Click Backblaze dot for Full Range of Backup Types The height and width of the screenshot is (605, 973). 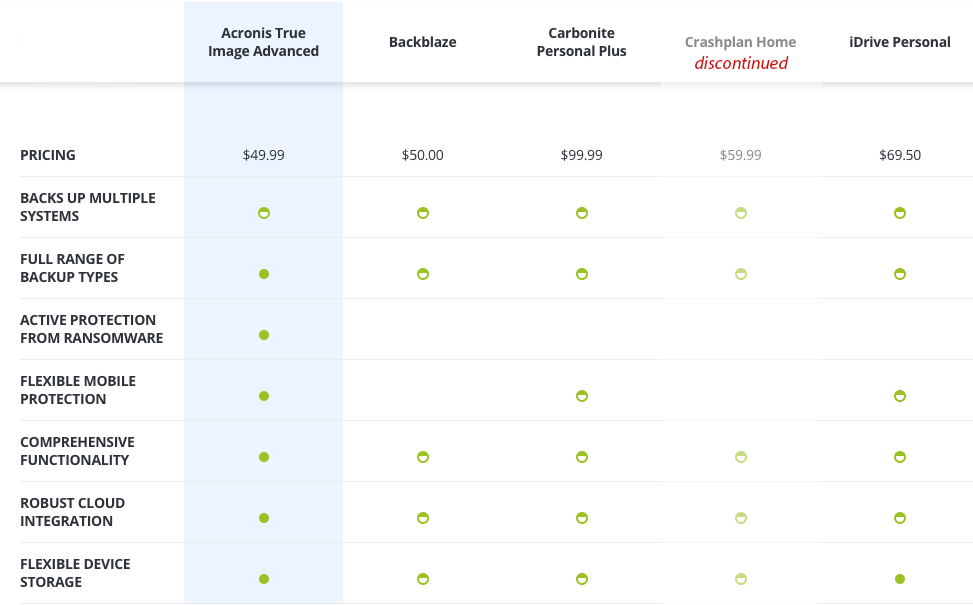pos(423,274)
